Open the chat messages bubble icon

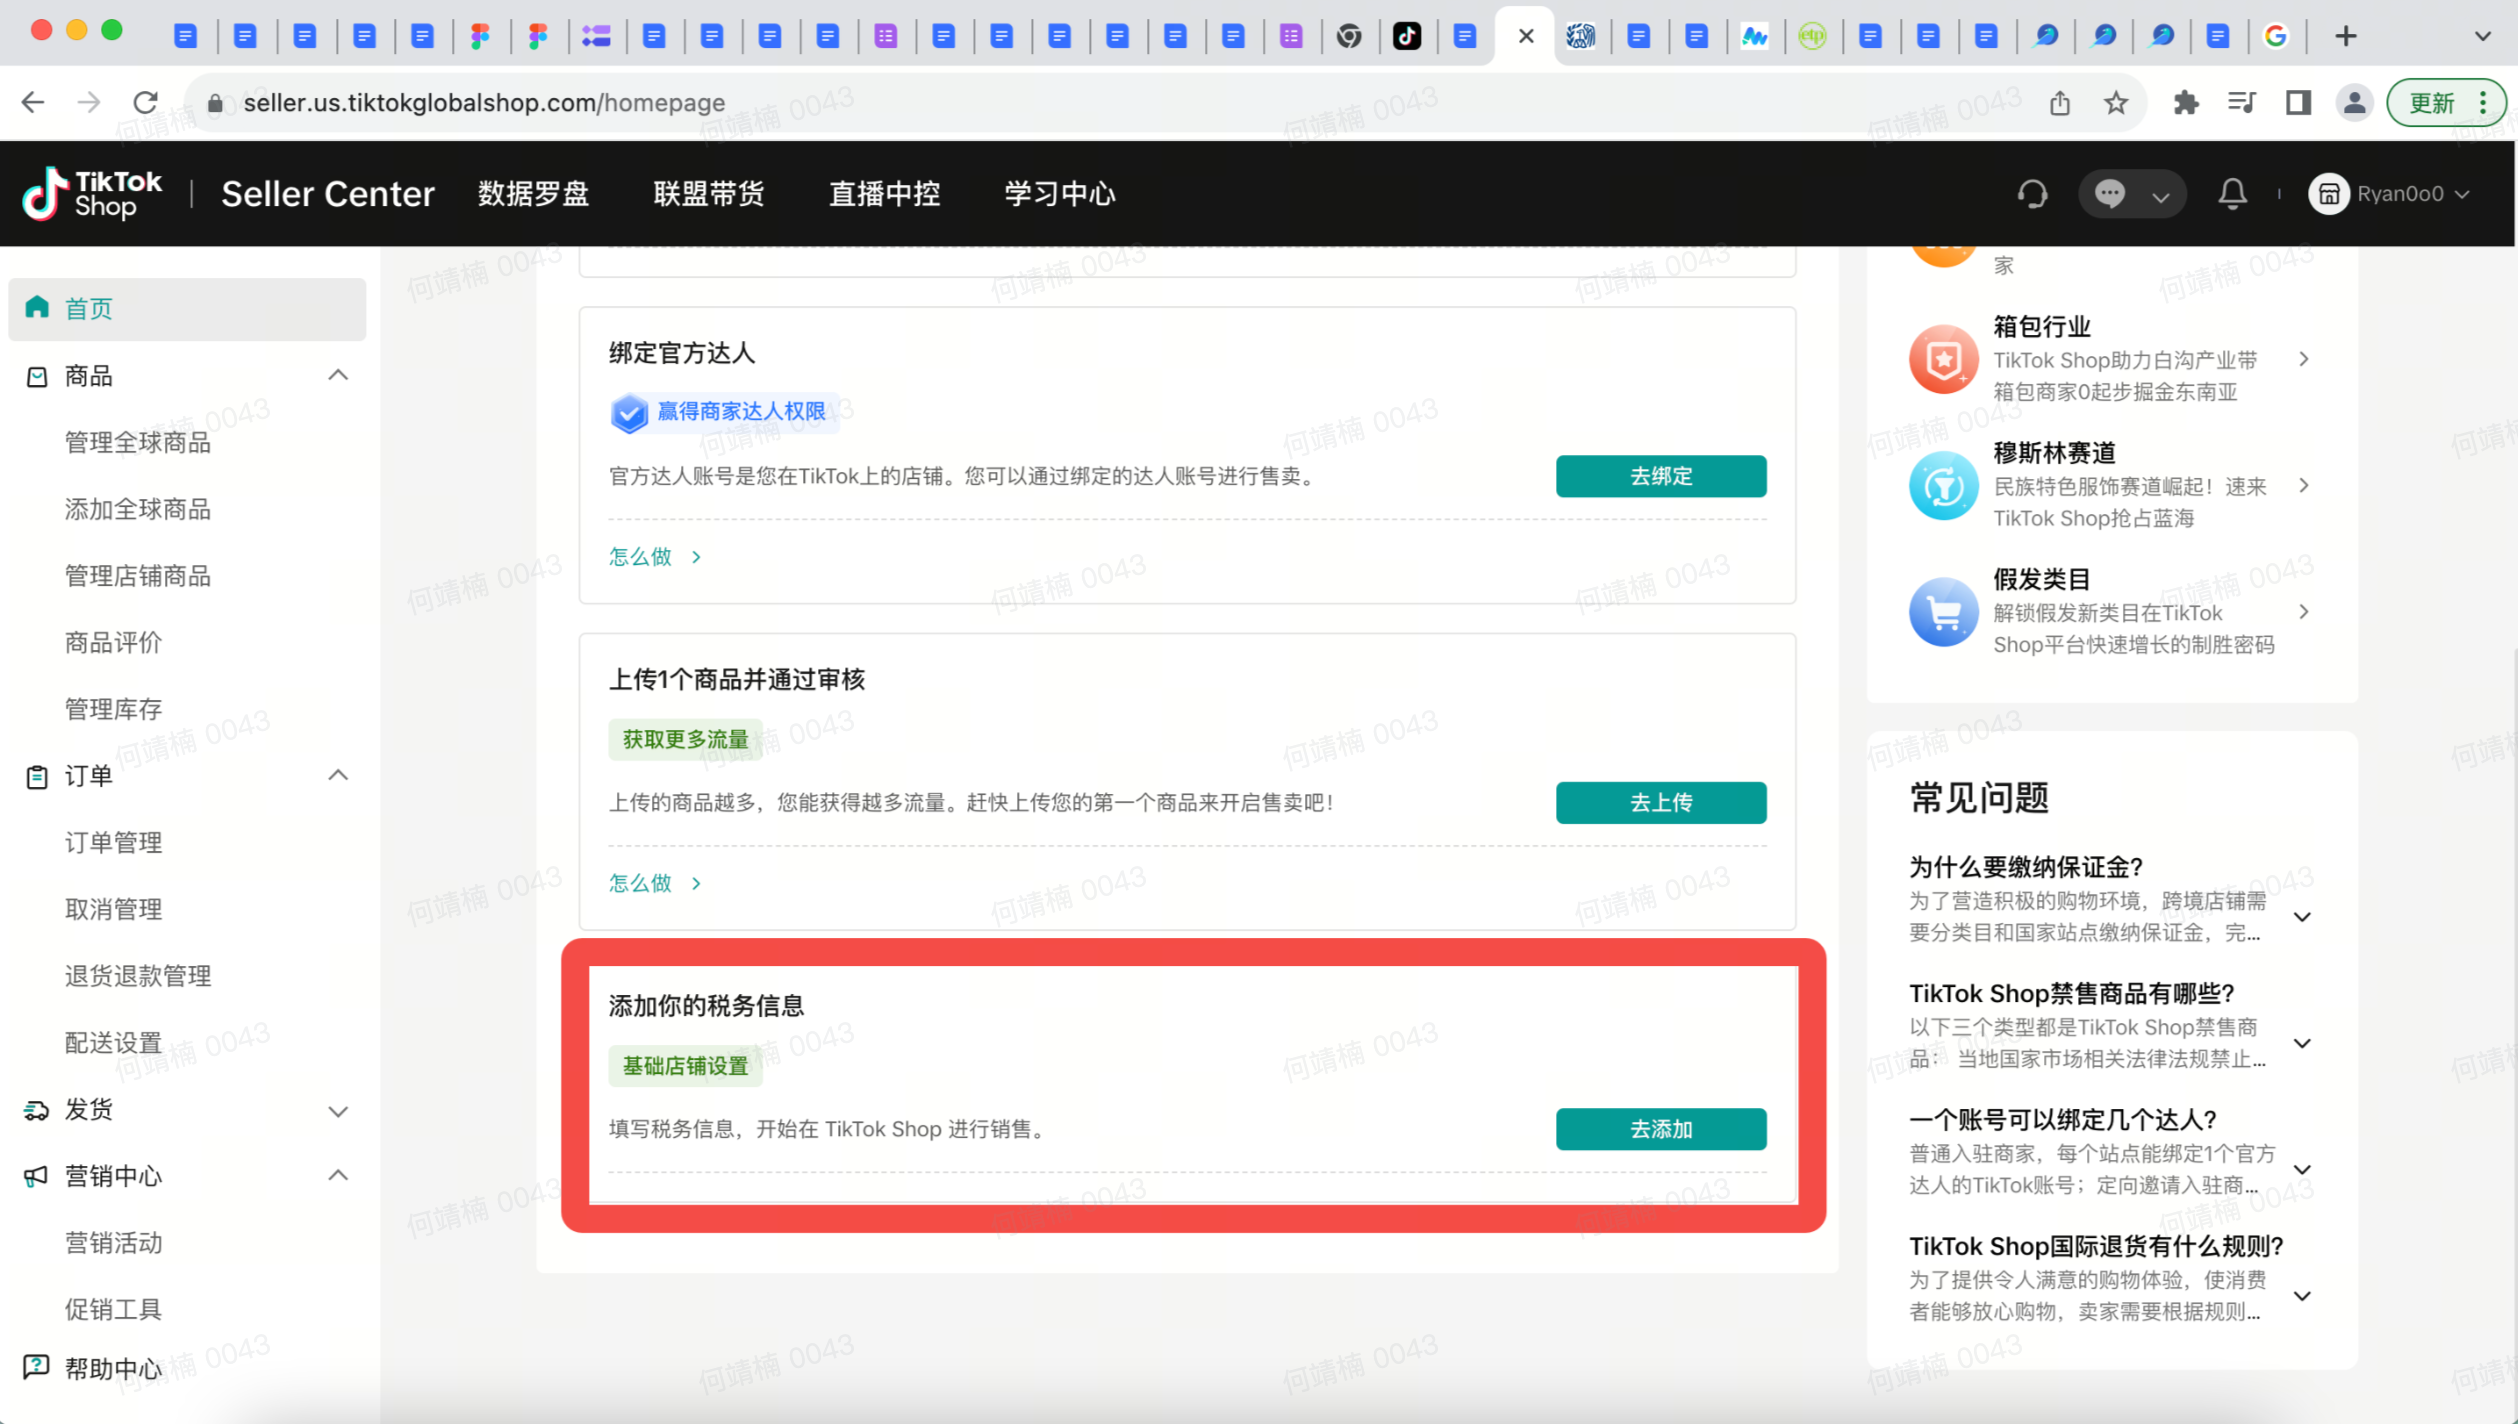(x=2110, y=194)
